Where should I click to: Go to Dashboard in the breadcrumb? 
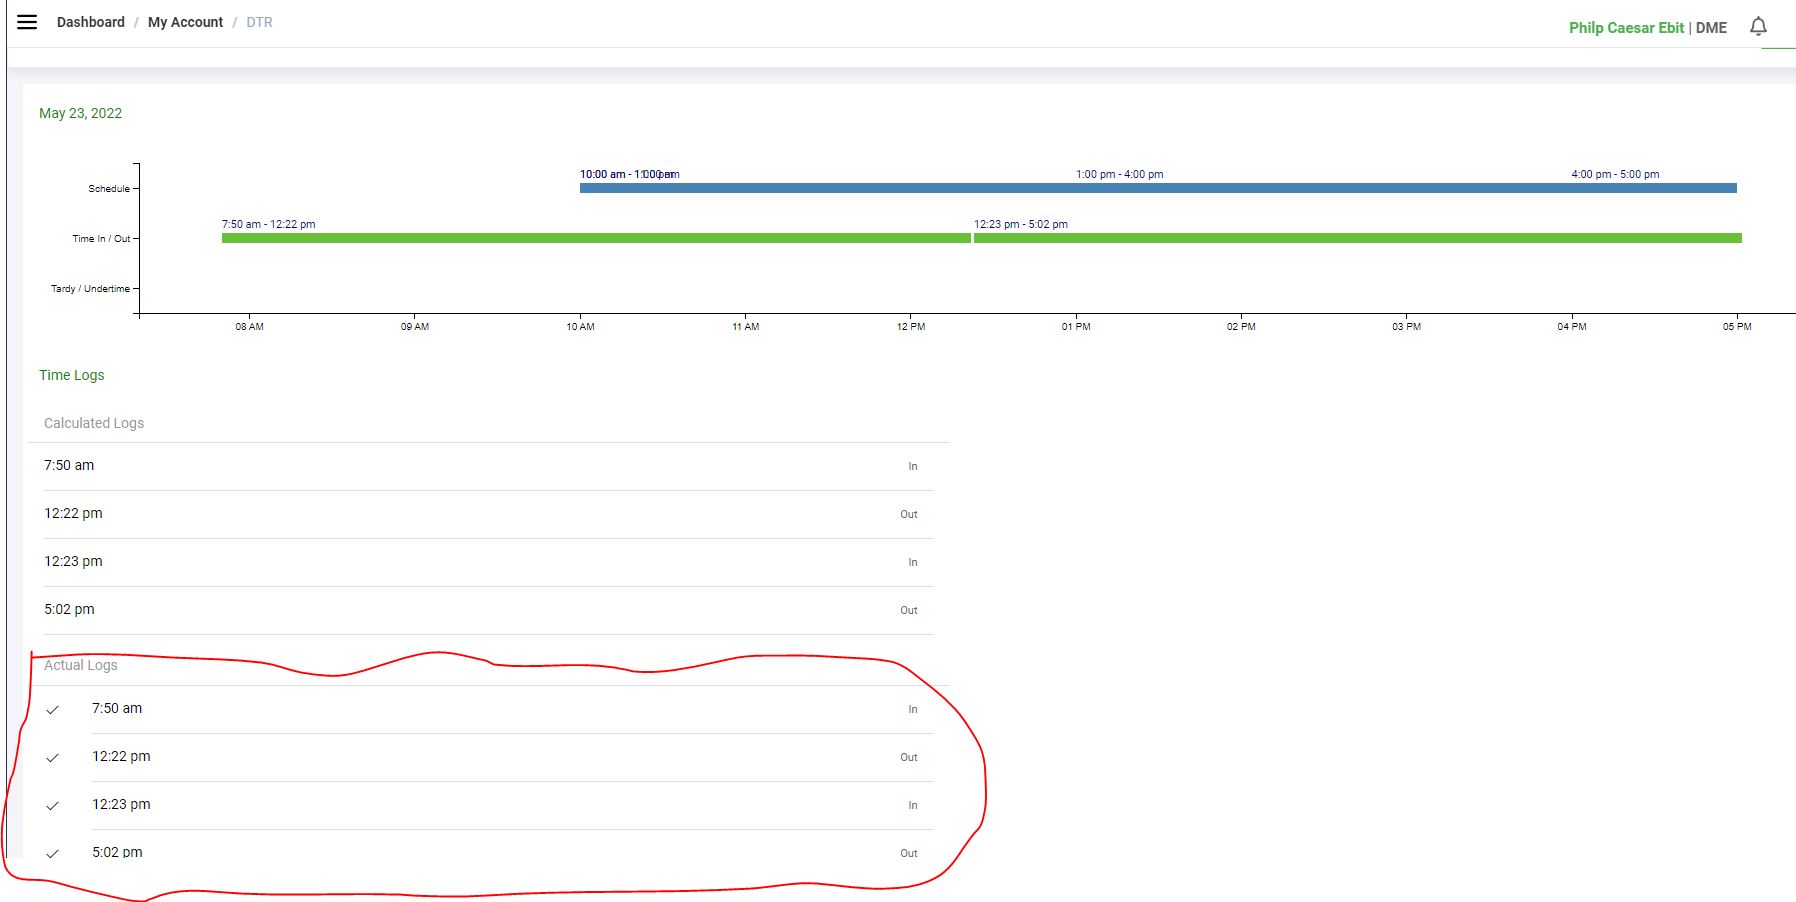(x=90, y=22)
